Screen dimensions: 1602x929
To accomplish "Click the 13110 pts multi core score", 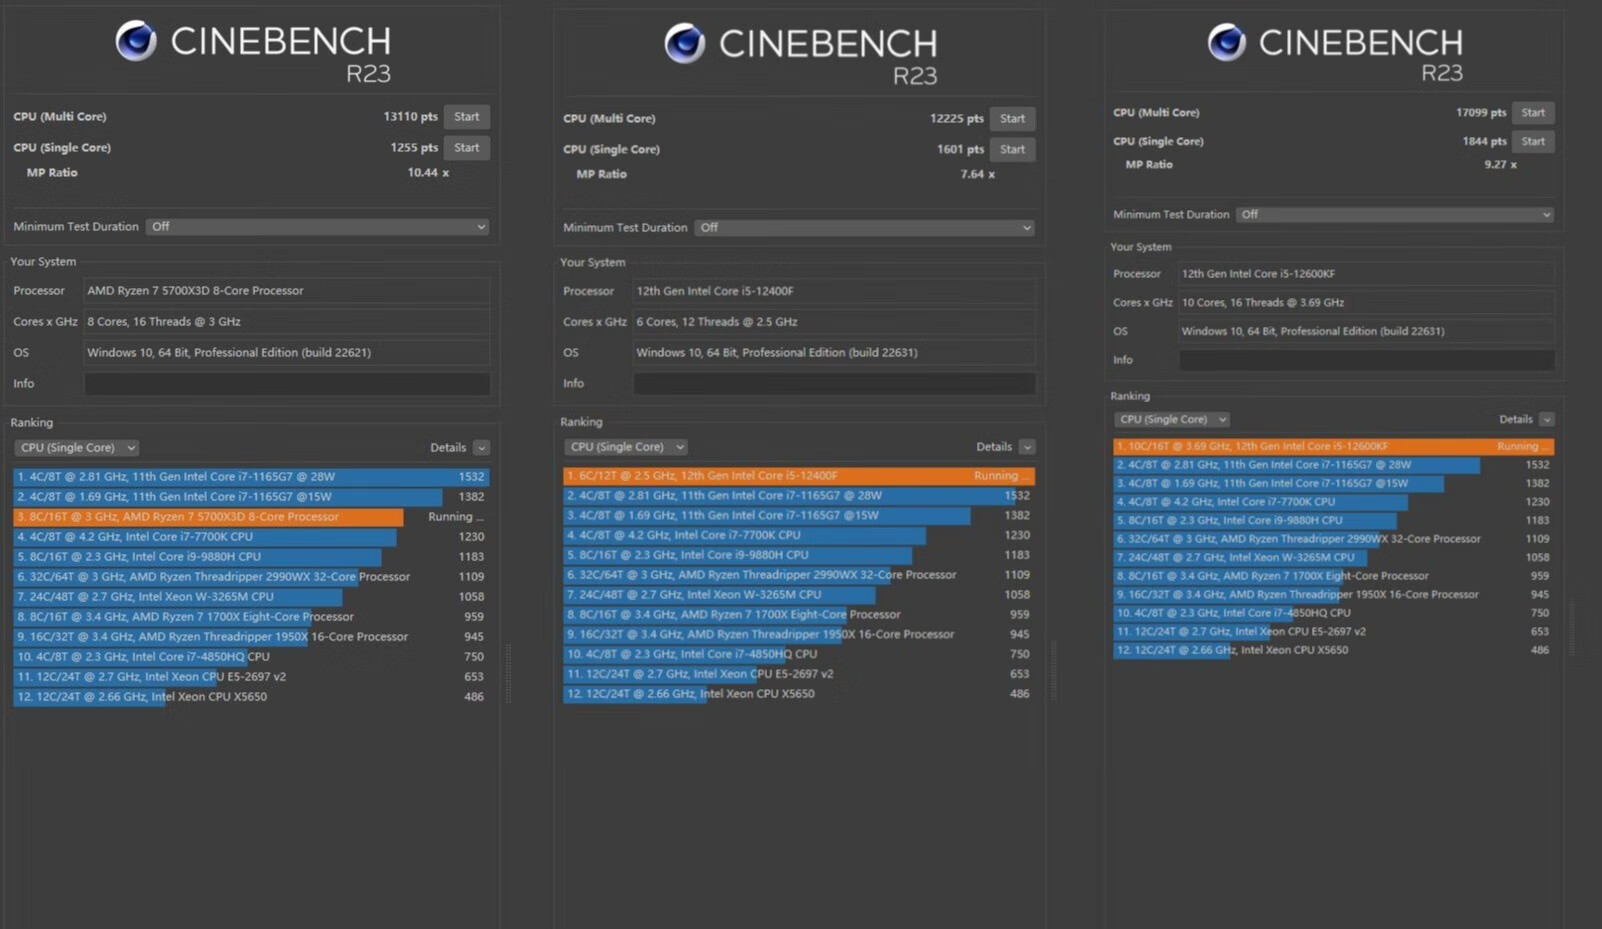I will click(410, 117).
